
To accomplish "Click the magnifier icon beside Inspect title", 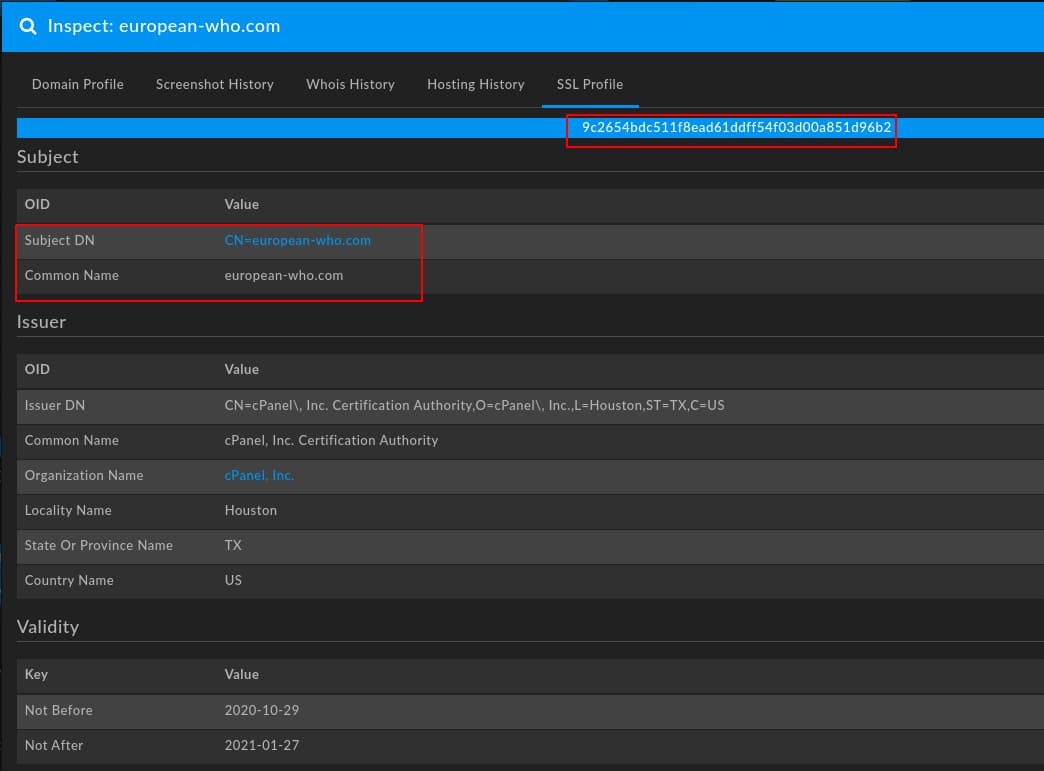I will tap(28, 26).
